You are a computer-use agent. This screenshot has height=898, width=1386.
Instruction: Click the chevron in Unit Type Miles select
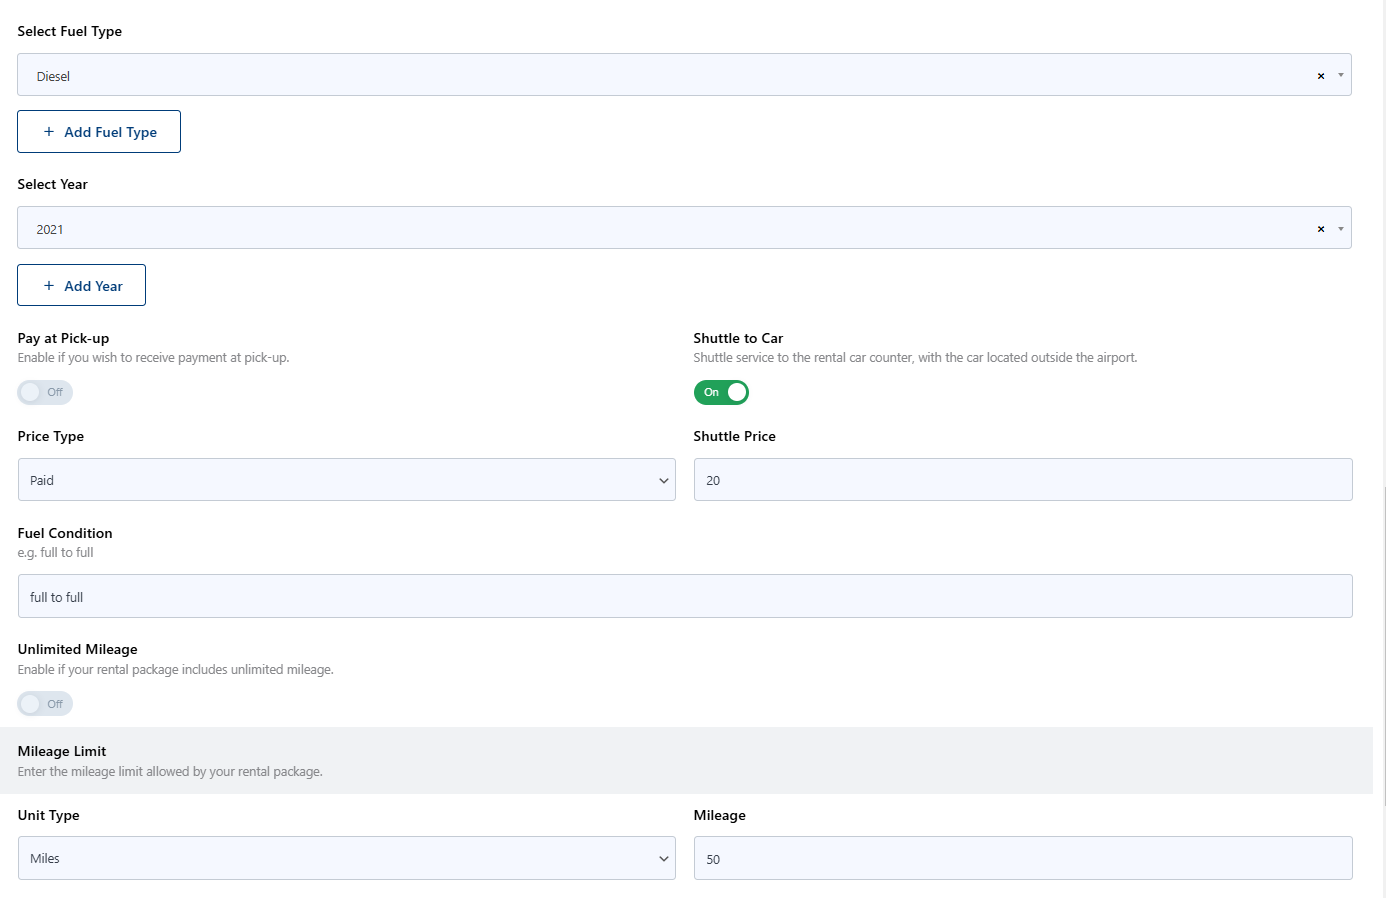[663, 859]
